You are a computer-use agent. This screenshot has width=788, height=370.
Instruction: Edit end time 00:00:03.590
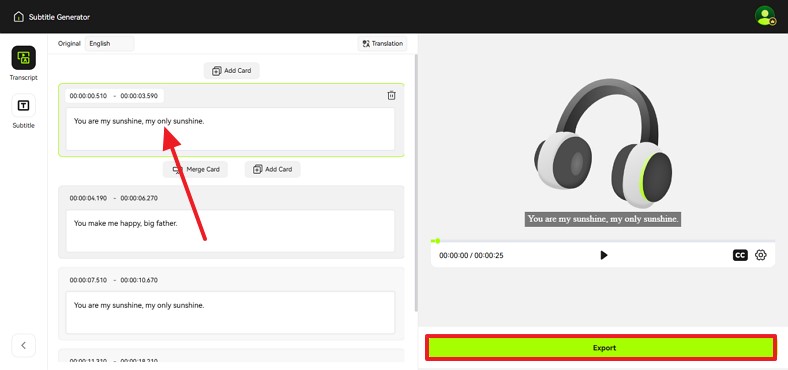click(139, 96)
